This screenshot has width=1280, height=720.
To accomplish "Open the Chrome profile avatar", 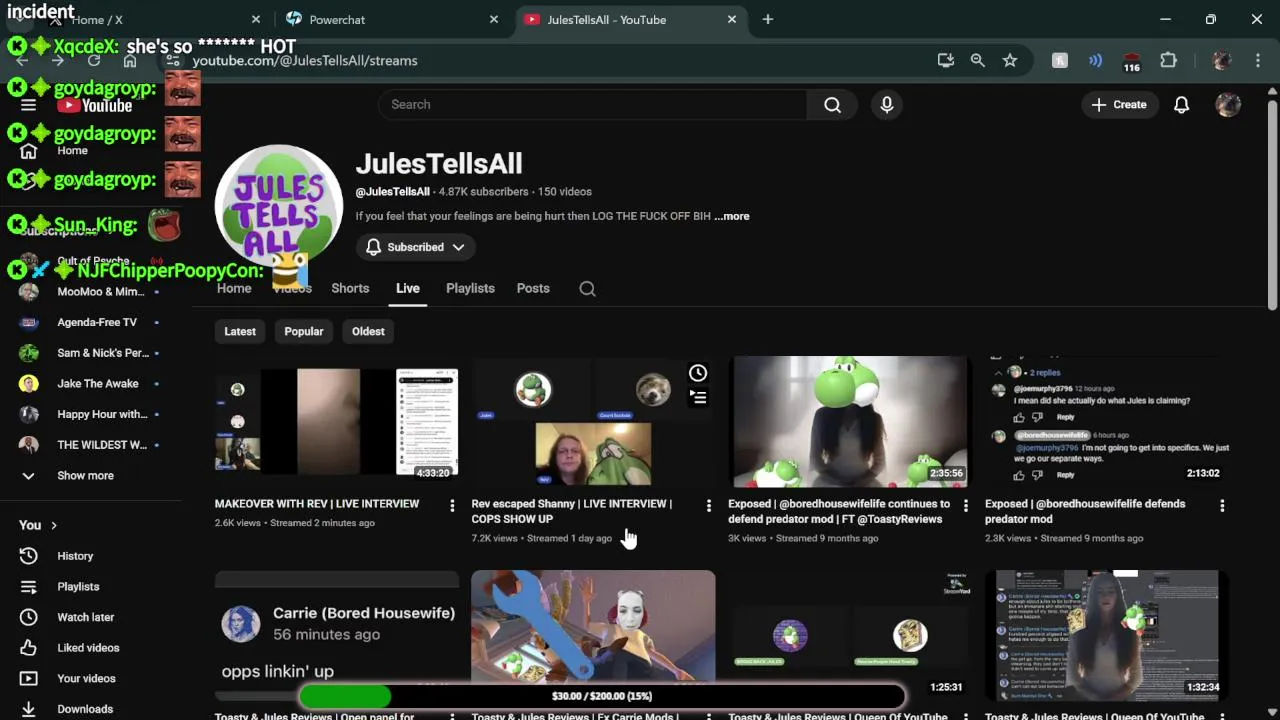I will 1221,61.
